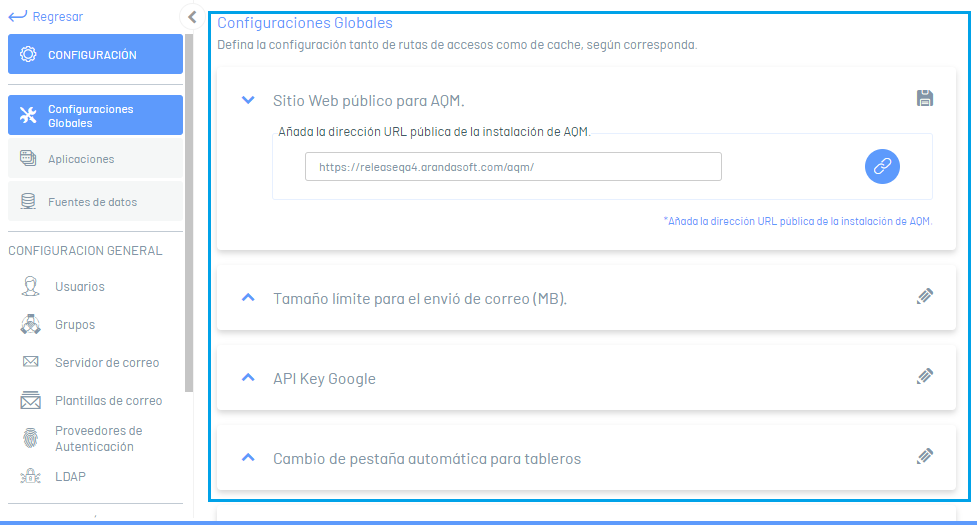Click pencil edit icon for API Key Google
Image resolution: width=977 pixels, height=525 pixels.
tap(925, 376)
